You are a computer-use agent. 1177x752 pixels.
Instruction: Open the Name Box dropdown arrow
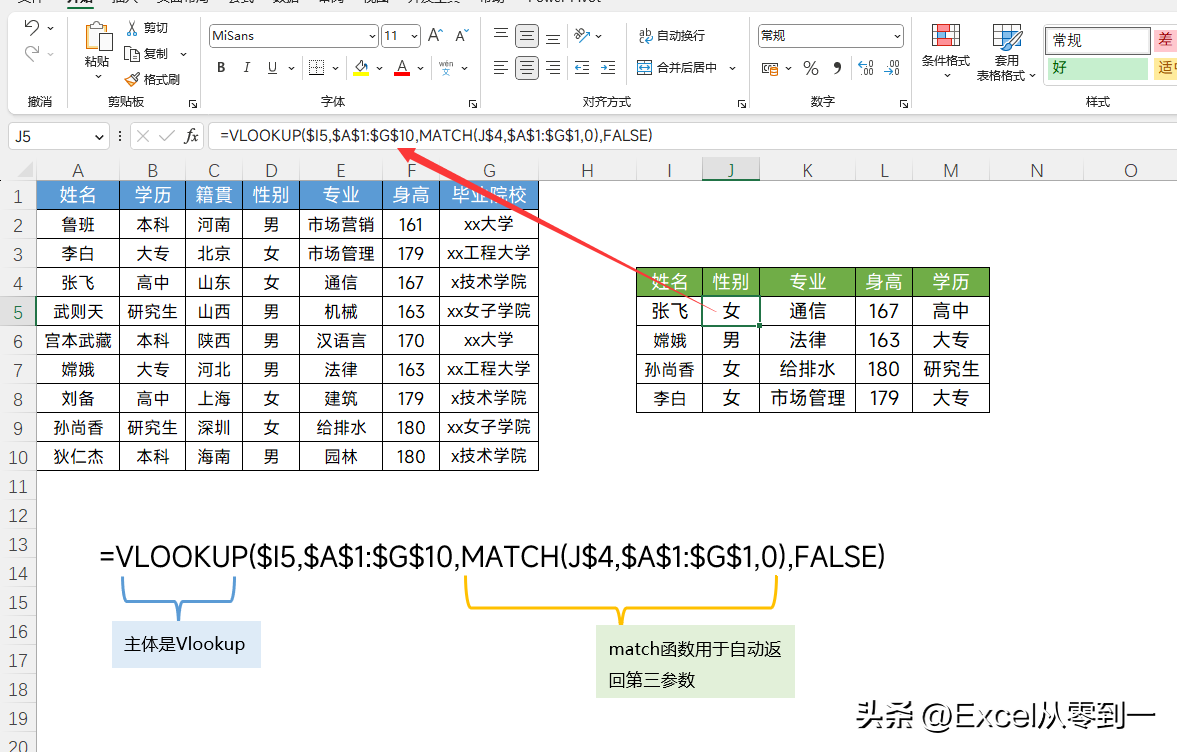[x=99, y=137]
